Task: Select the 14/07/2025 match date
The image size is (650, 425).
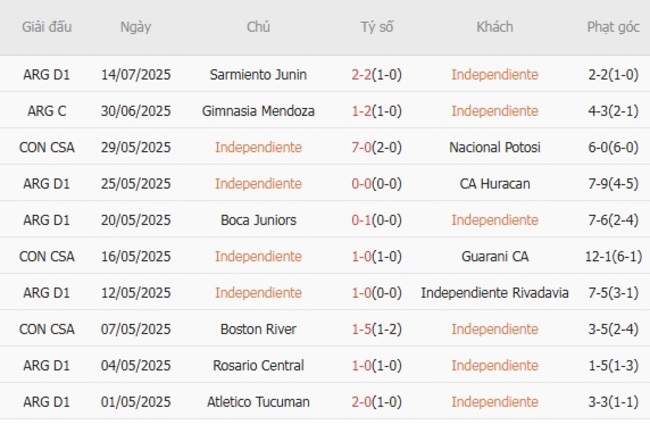Action: tap(136, 74)
